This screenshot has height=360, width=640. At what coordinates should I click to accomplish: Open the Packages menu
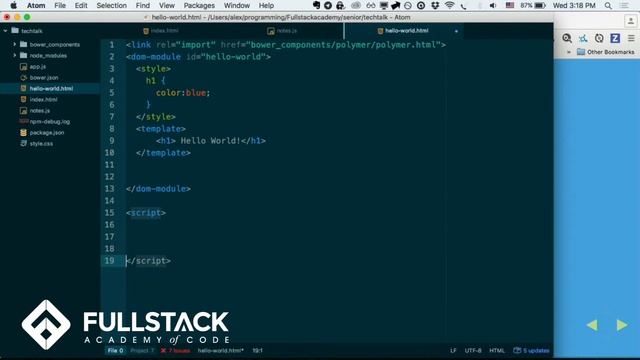click(199, 5)
